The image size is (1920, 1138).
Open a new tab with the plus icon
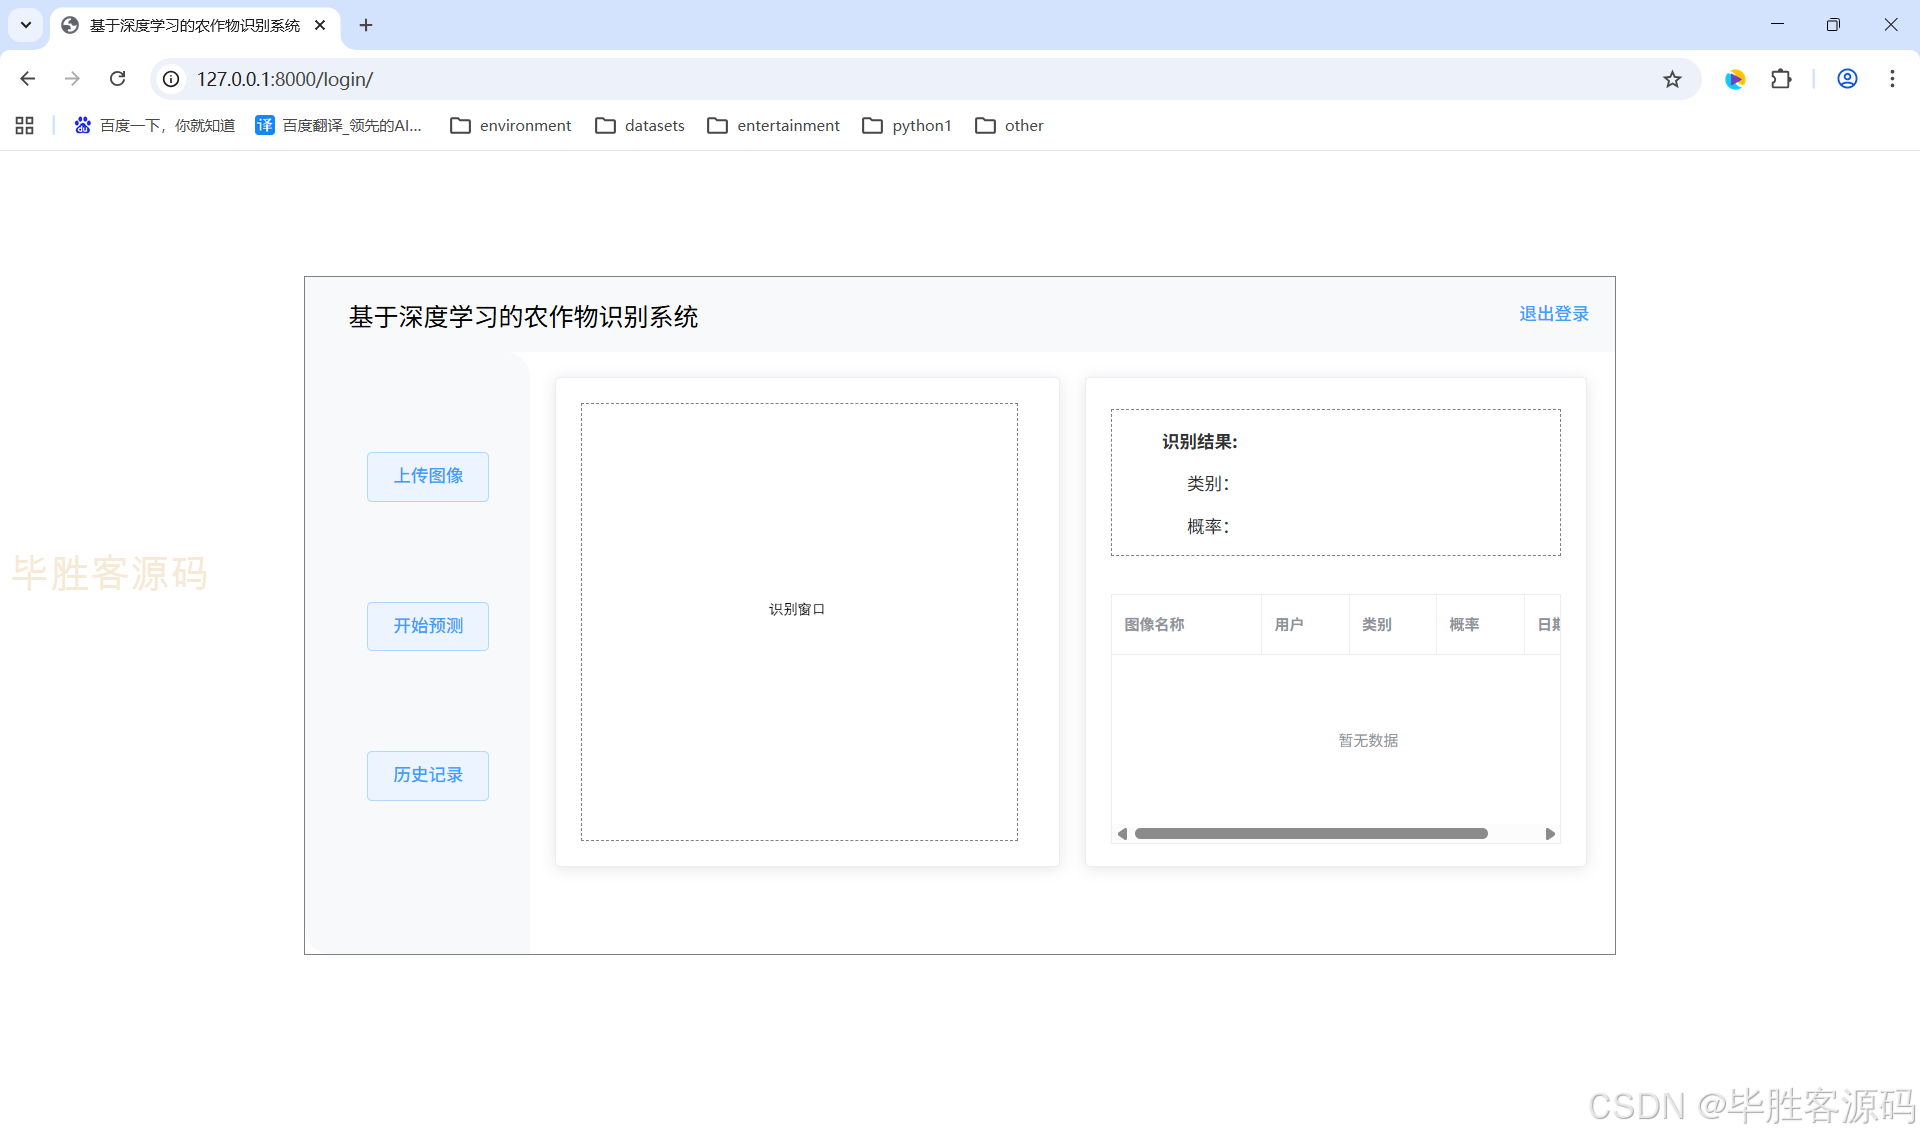pyautogui.click(x=366, y=25)
